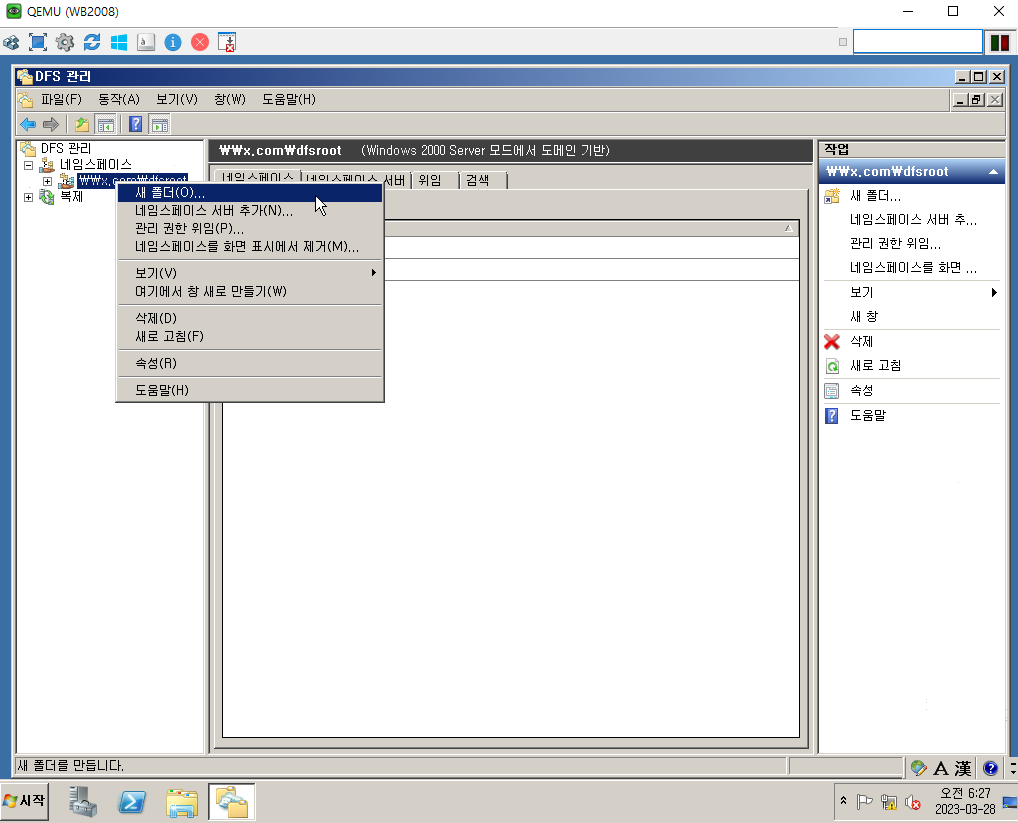Select the DFS 관리 root tree item

66,149
